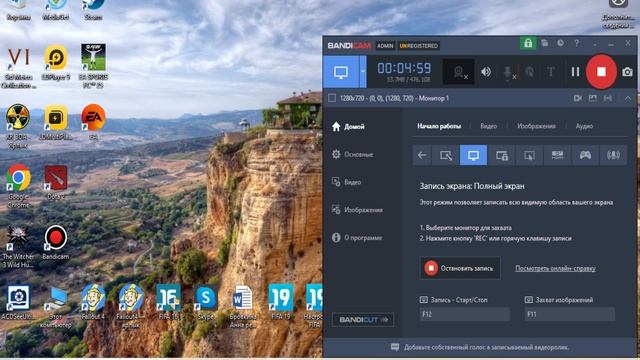This screenshot has height=360, width=640.
Task: Toggle the speaker sound icon
Action: click(x=486, y=72)
